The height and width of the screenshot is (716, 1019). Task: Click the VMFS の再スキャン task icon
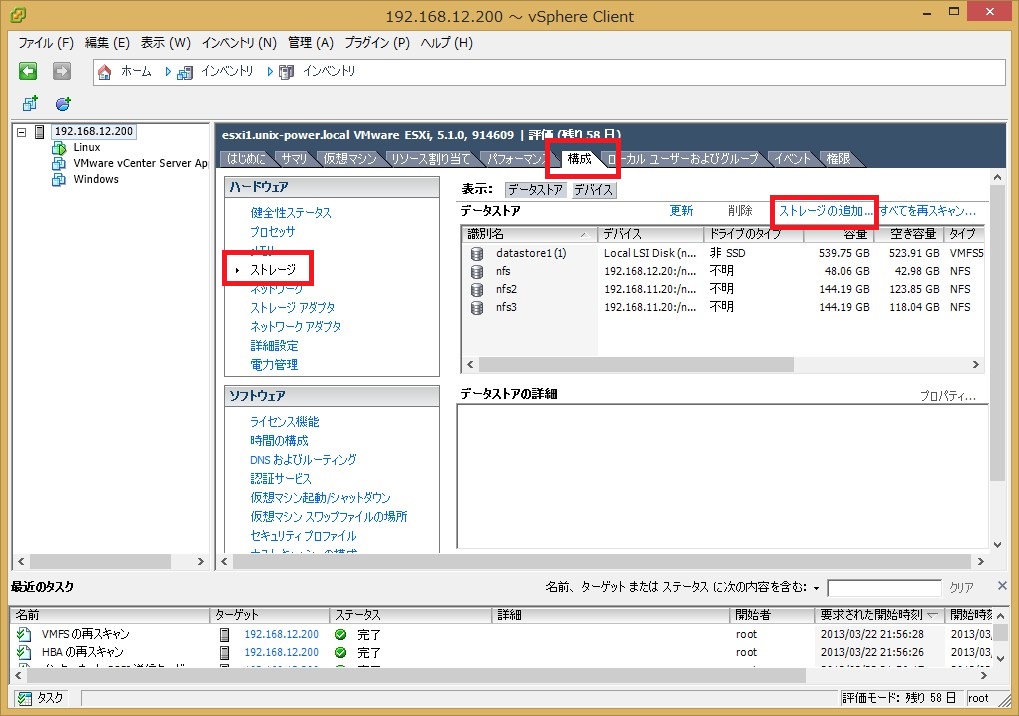pos(24,634)
